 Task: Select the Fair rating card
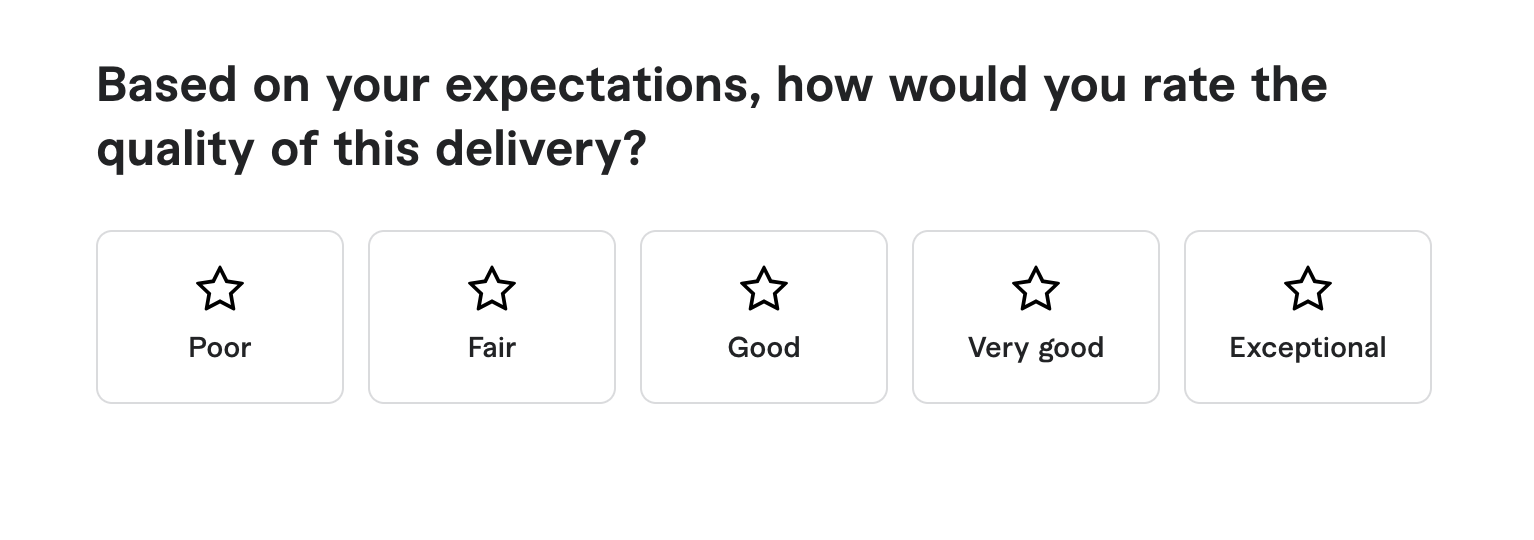coord(492,317)
